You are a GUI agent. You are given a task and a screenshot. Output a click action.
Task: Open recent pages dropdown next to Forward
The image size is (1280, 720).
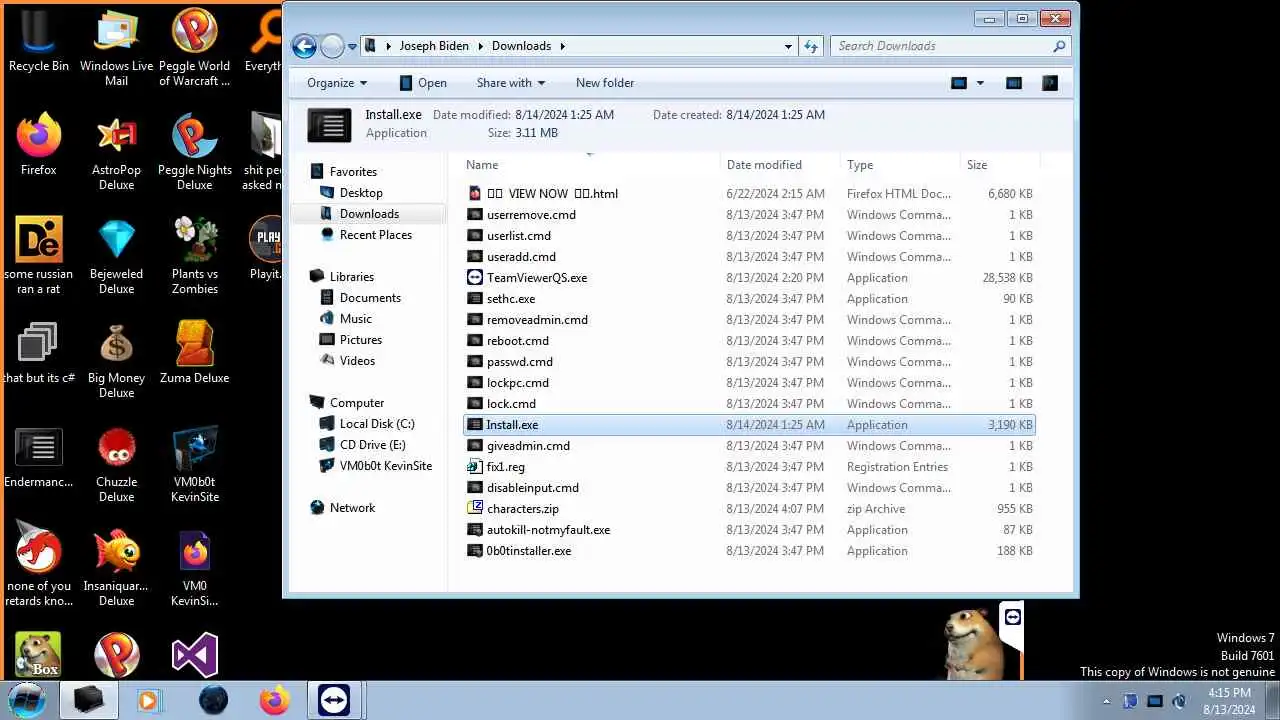(352, 46)
